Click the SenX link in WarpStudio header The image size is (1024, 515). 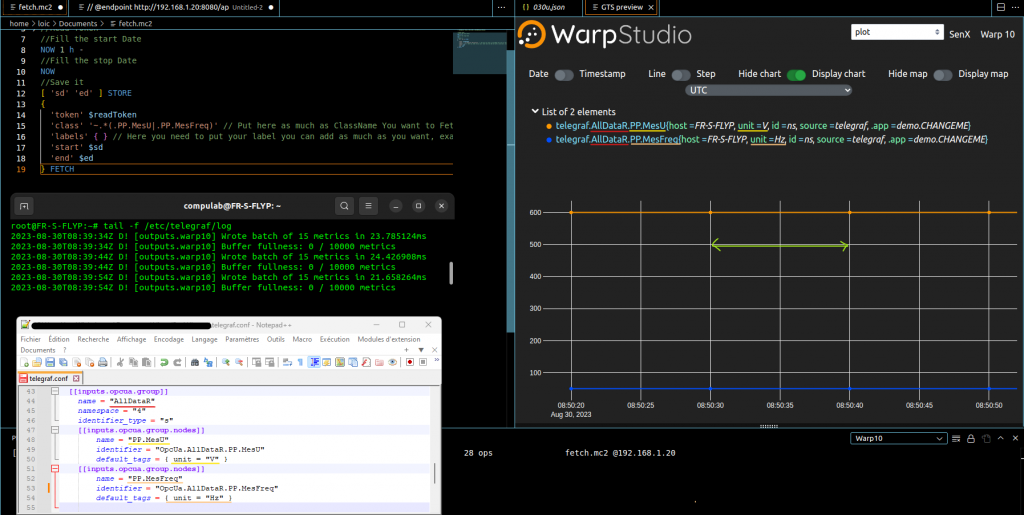[959, 34]
